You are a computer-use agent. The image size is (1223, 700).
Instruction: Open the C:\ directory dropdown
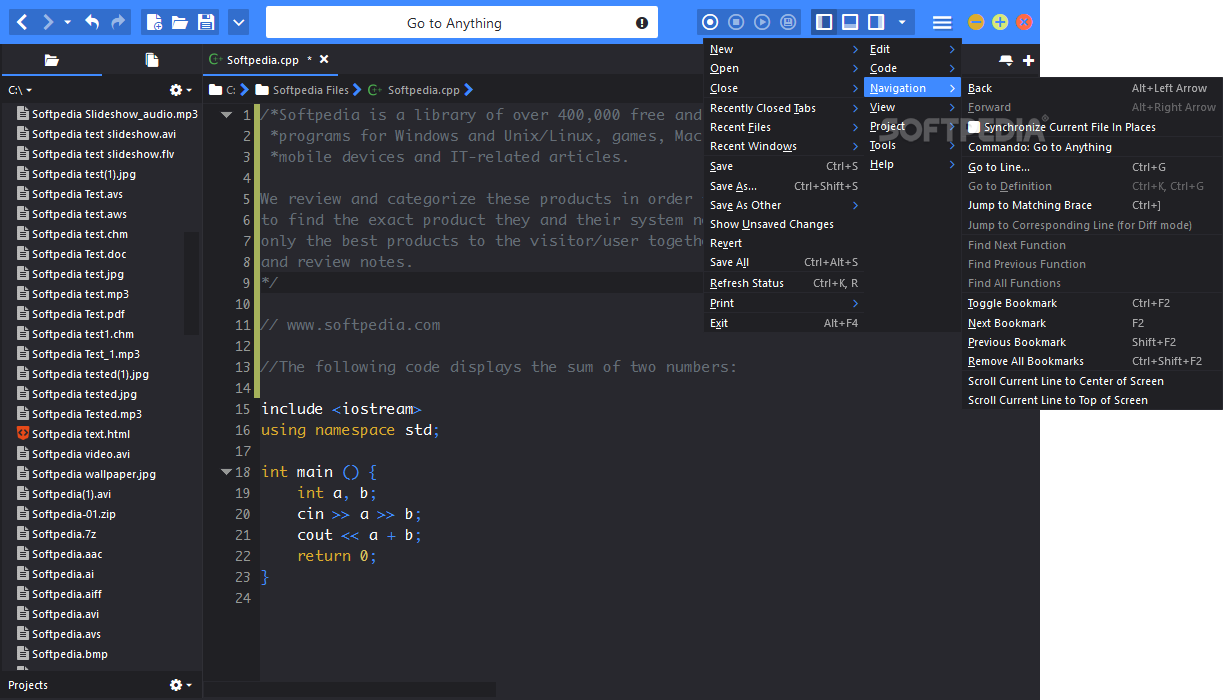(x=20, y=90)
